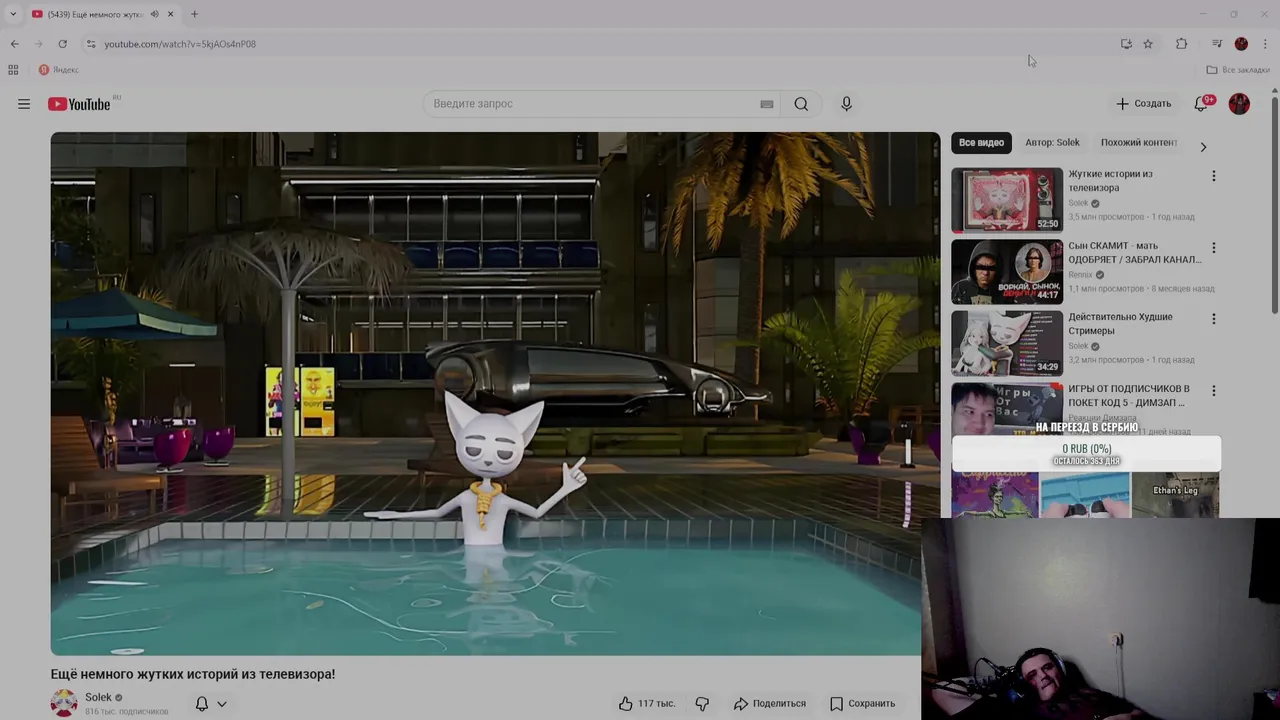Open media controls icon in Chrome toolbar
Image resolution: width=1280 pixels, height=720 pixels.
(x=1217, y=44)
